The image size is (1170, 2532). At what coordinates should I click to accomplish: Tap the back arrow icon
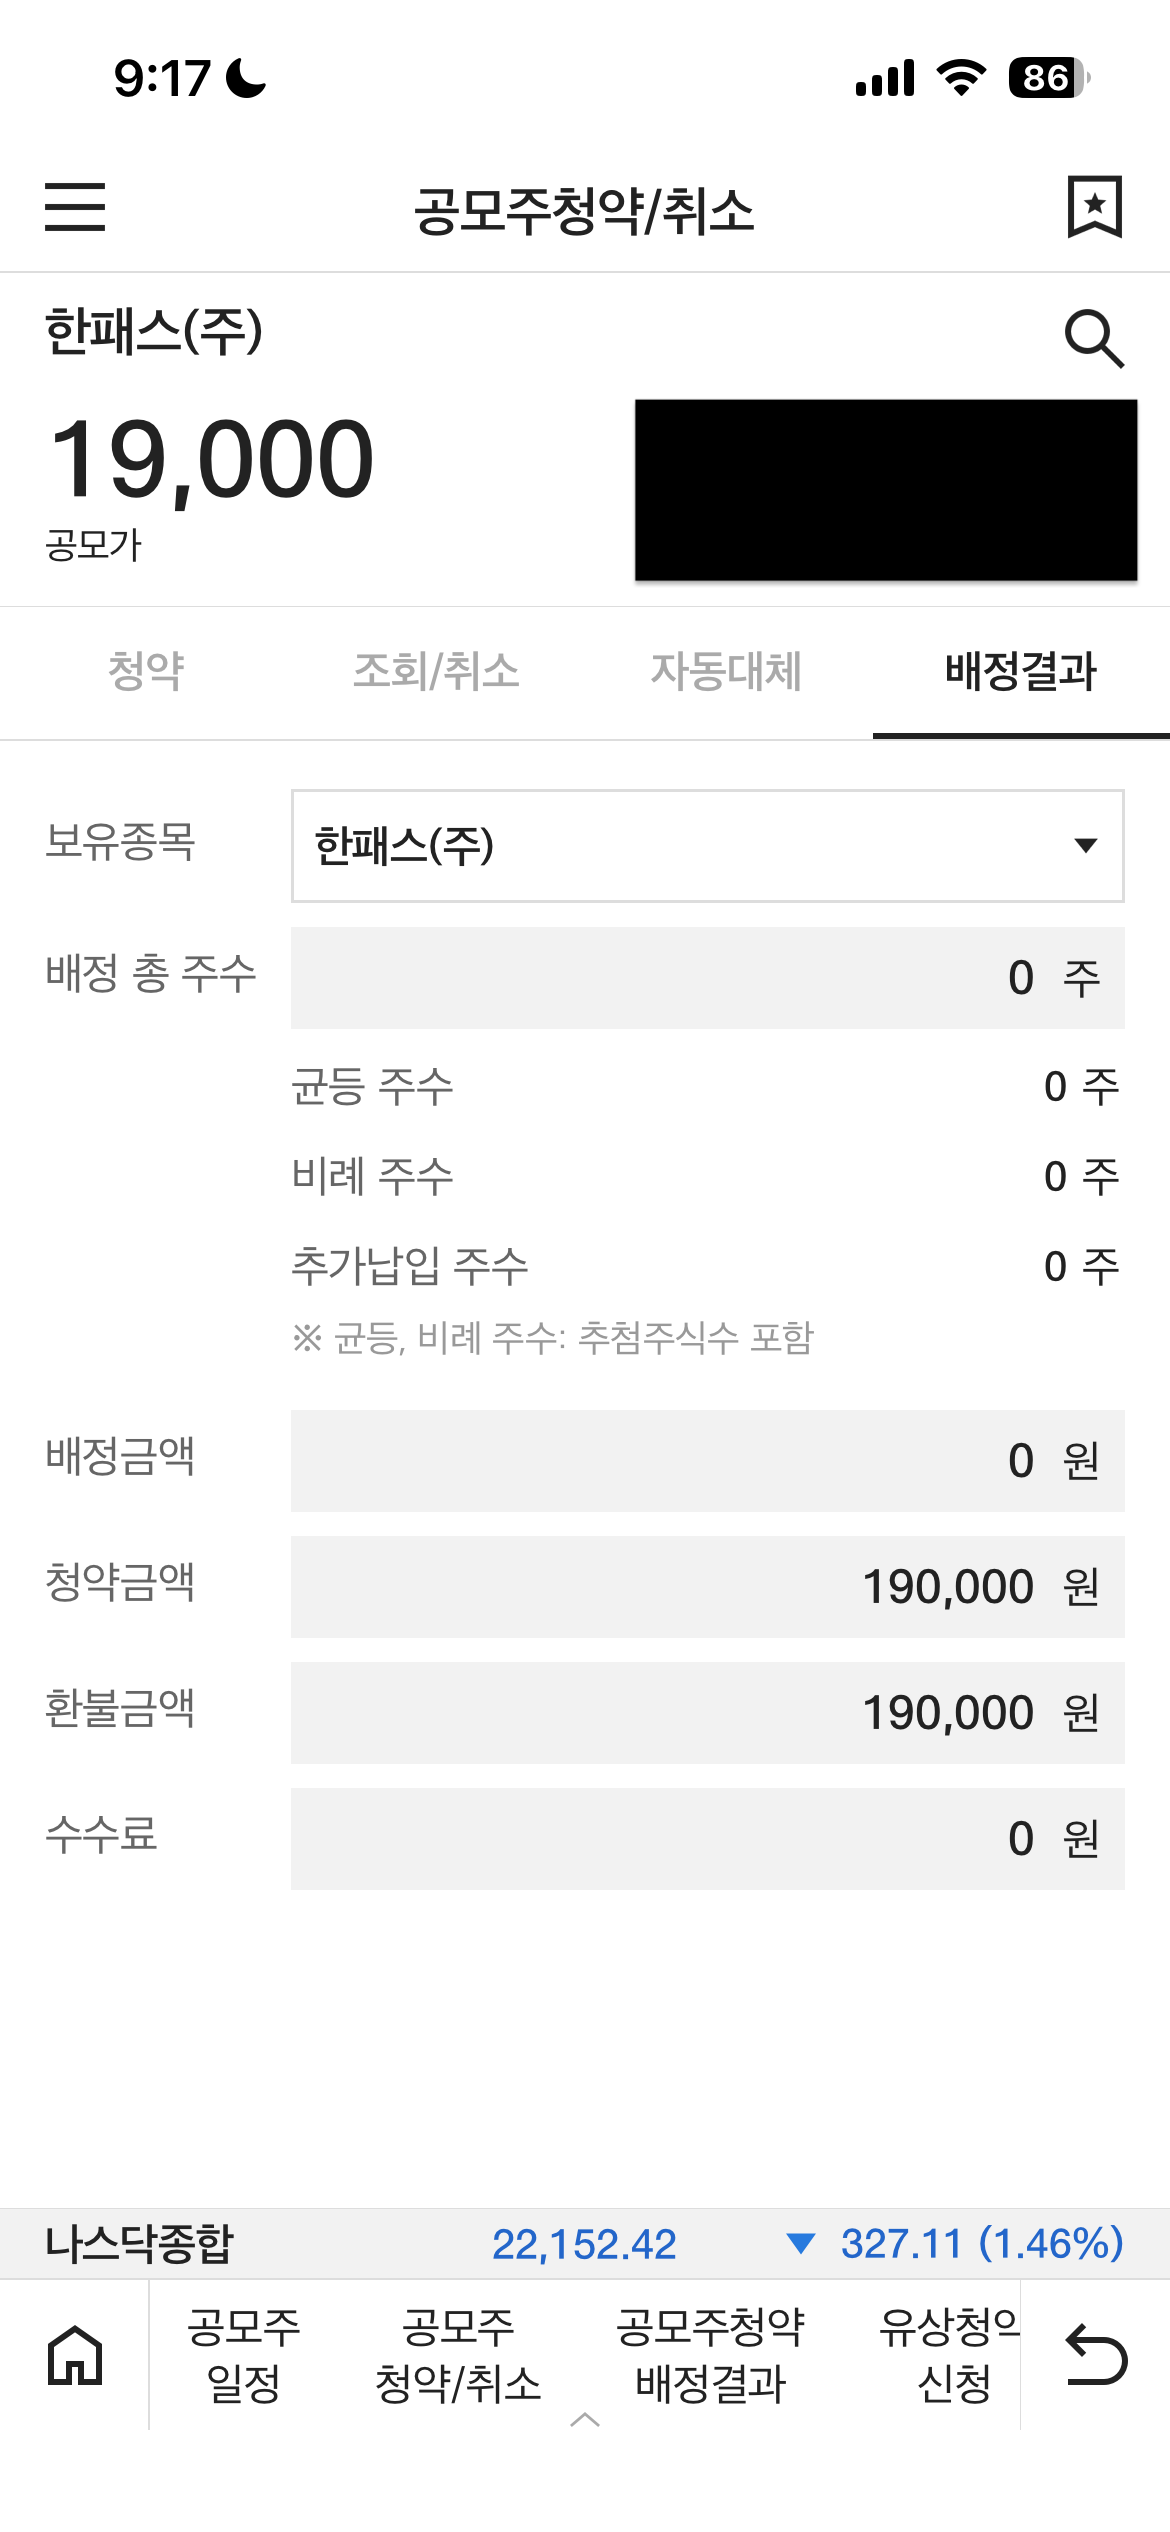tap(1096, 2355)
